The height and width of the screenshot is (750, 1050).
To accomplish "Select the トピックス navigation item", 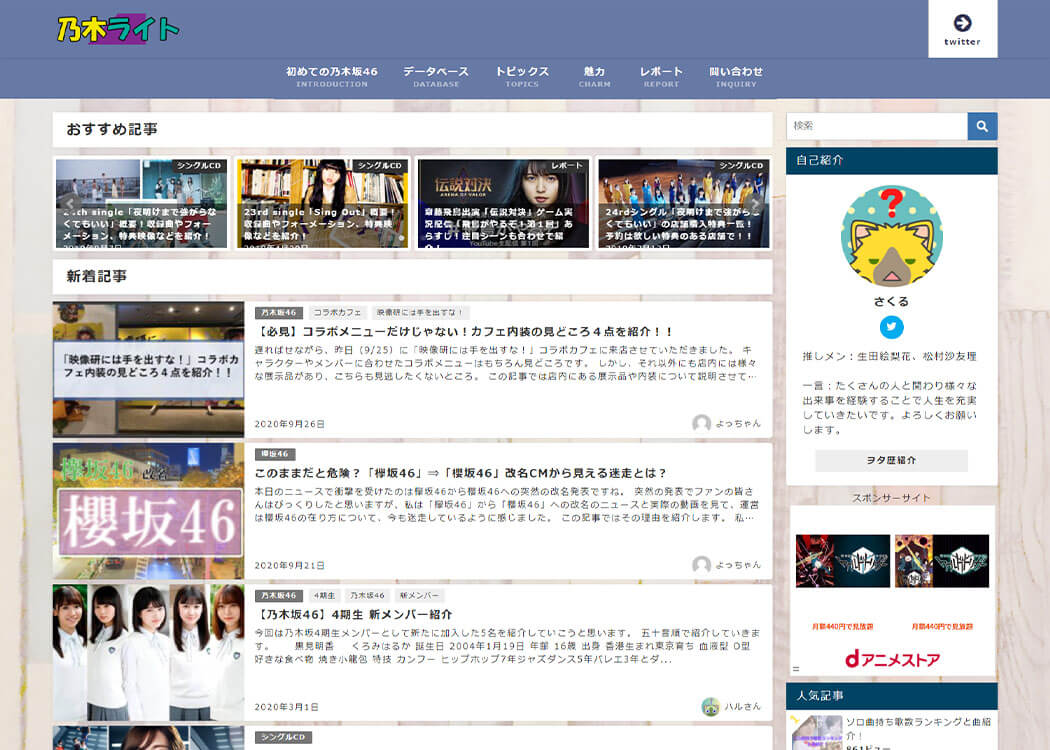I will [522, 77].
